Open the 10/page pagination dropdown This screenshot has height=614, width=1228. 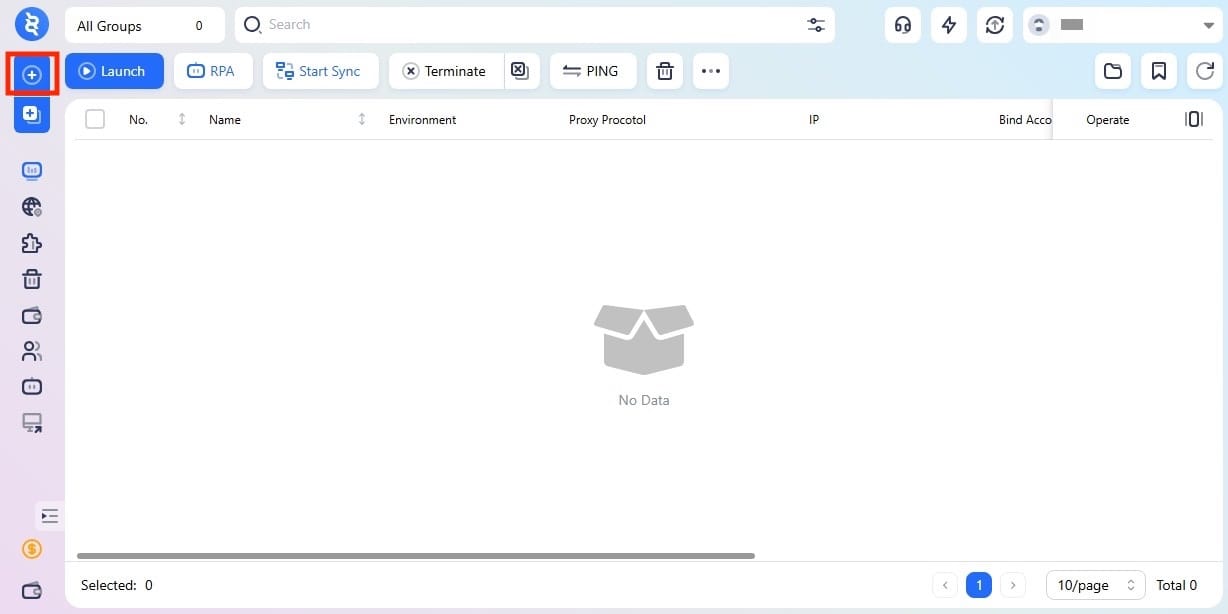[x=1094, y=585]
